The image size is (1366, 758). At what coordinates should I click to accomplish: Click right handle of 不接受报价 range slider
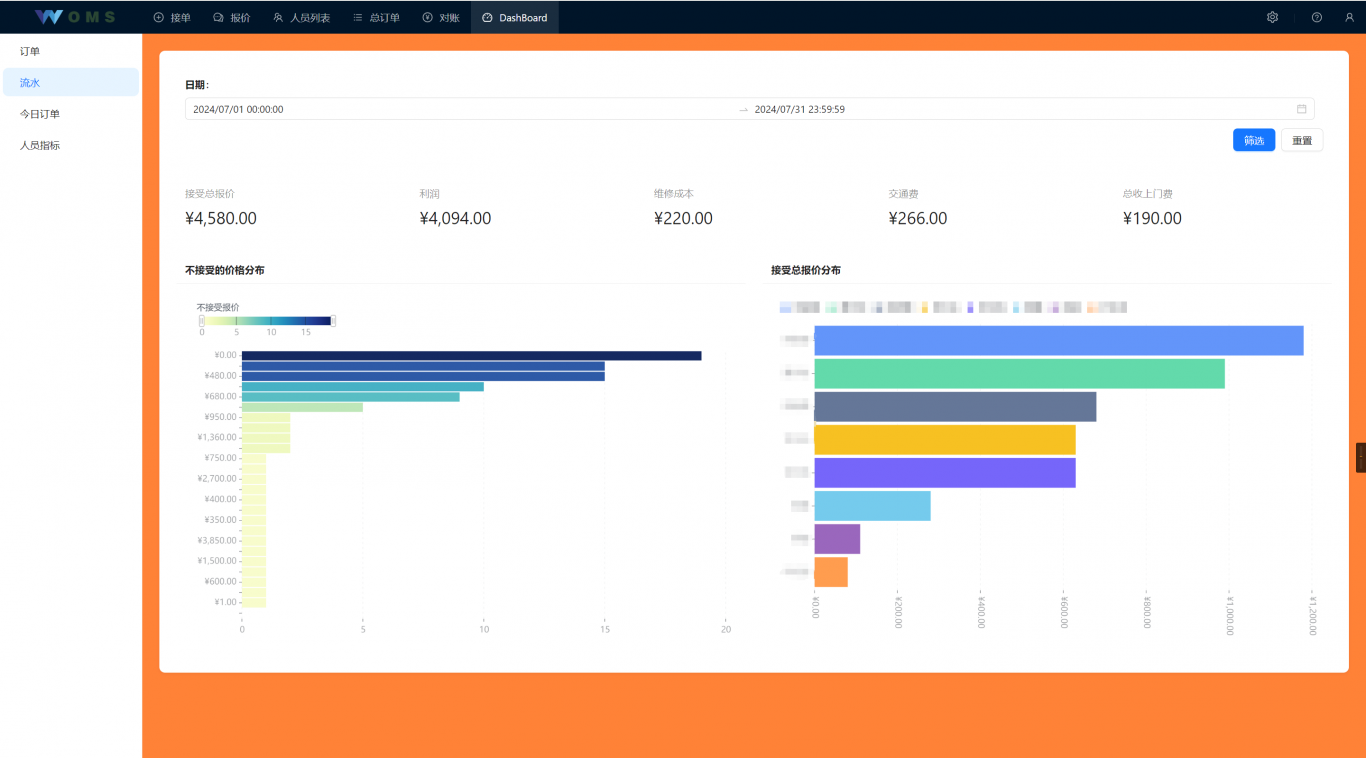pos(333,320)
